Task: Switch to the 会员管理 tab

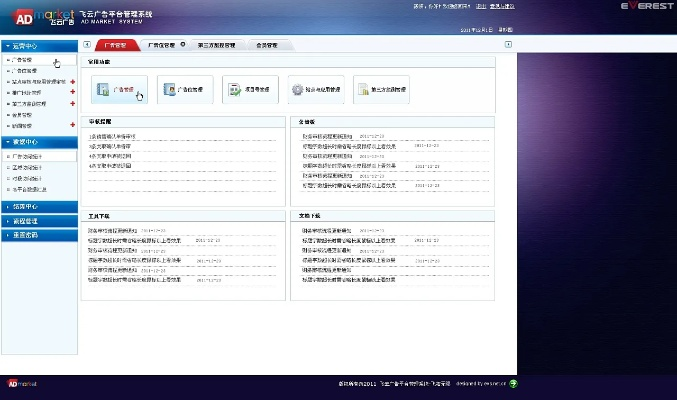Action: click(267, 45)
